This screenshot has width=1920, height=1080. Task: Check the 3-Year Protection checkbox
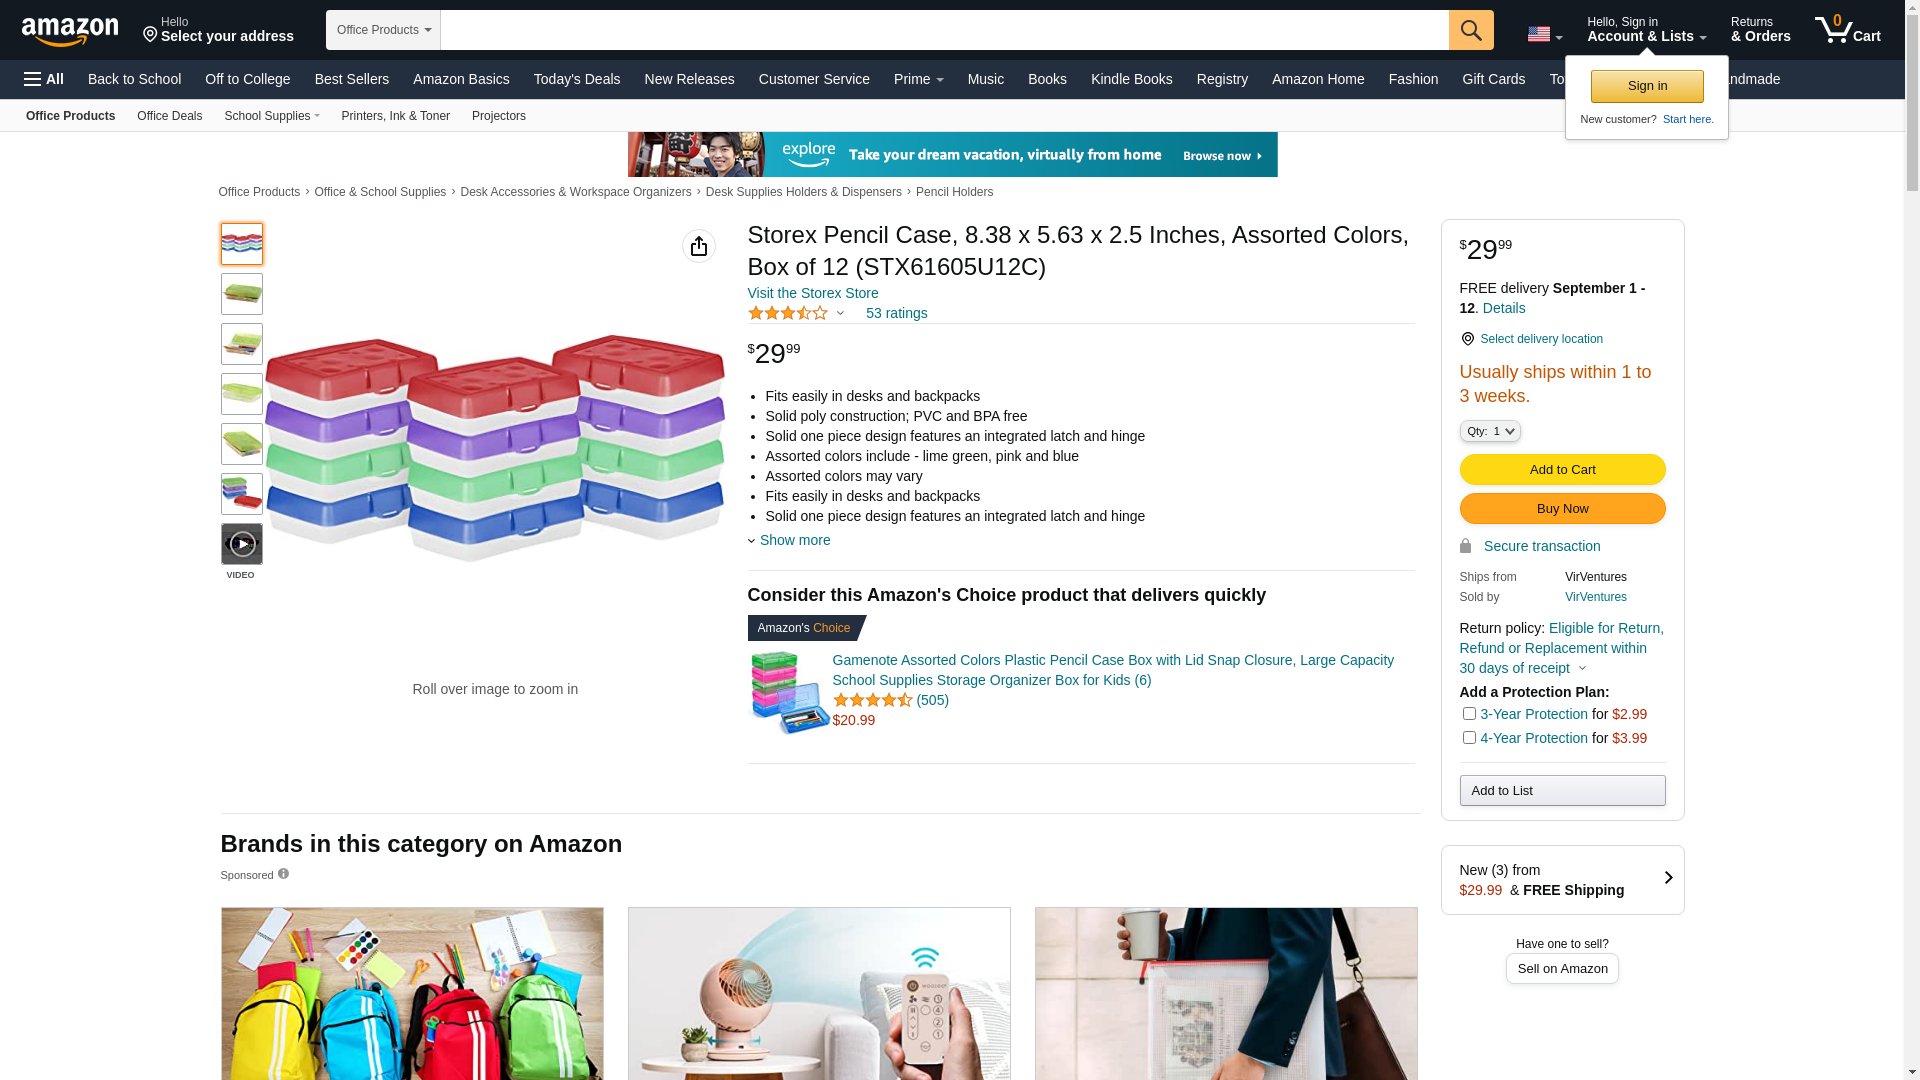click(x=1468, y=714)
